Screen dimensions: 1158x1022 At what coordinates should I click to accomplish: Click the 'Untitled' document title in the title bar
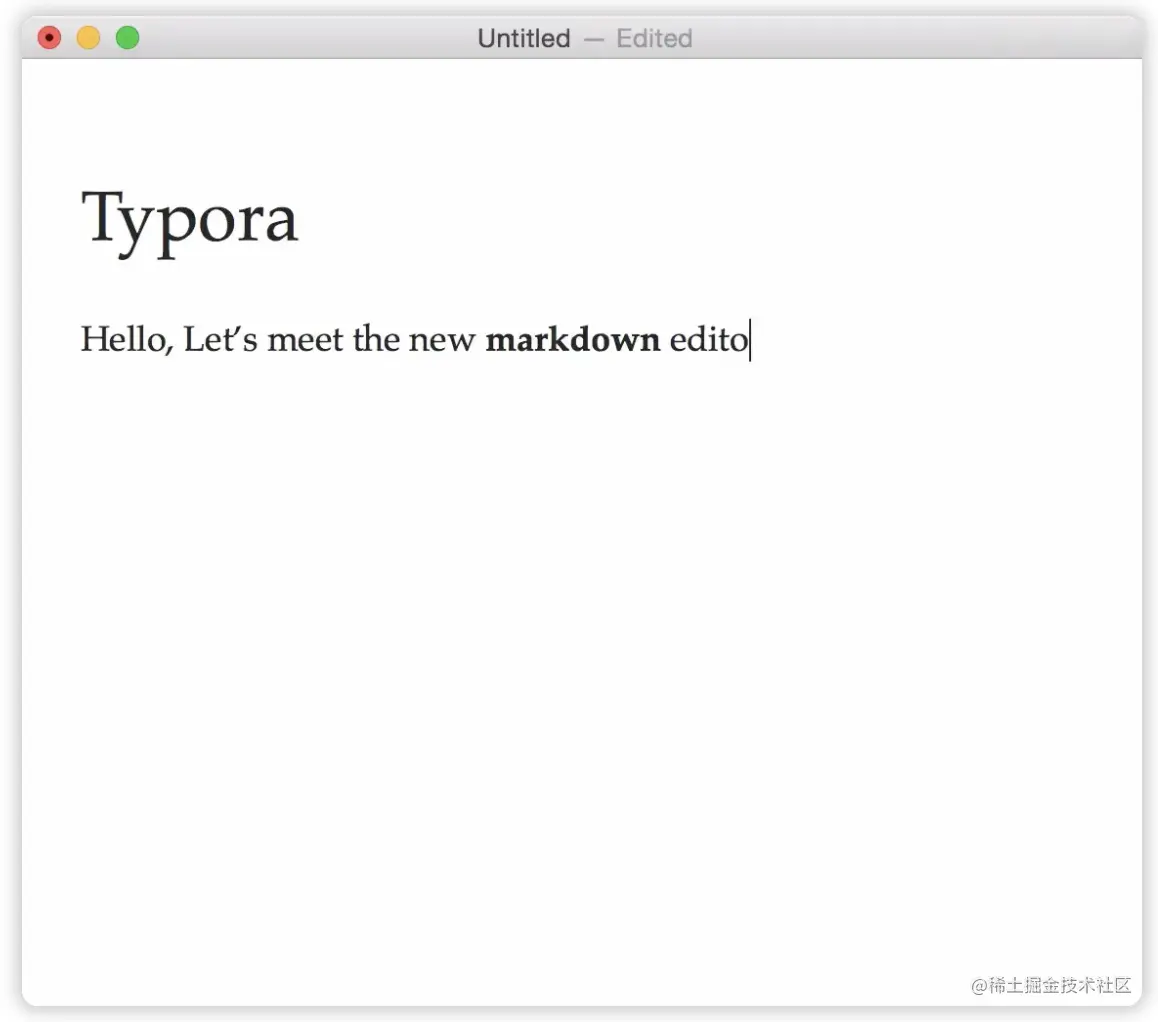pyautogui.click(x=524, y=38)
